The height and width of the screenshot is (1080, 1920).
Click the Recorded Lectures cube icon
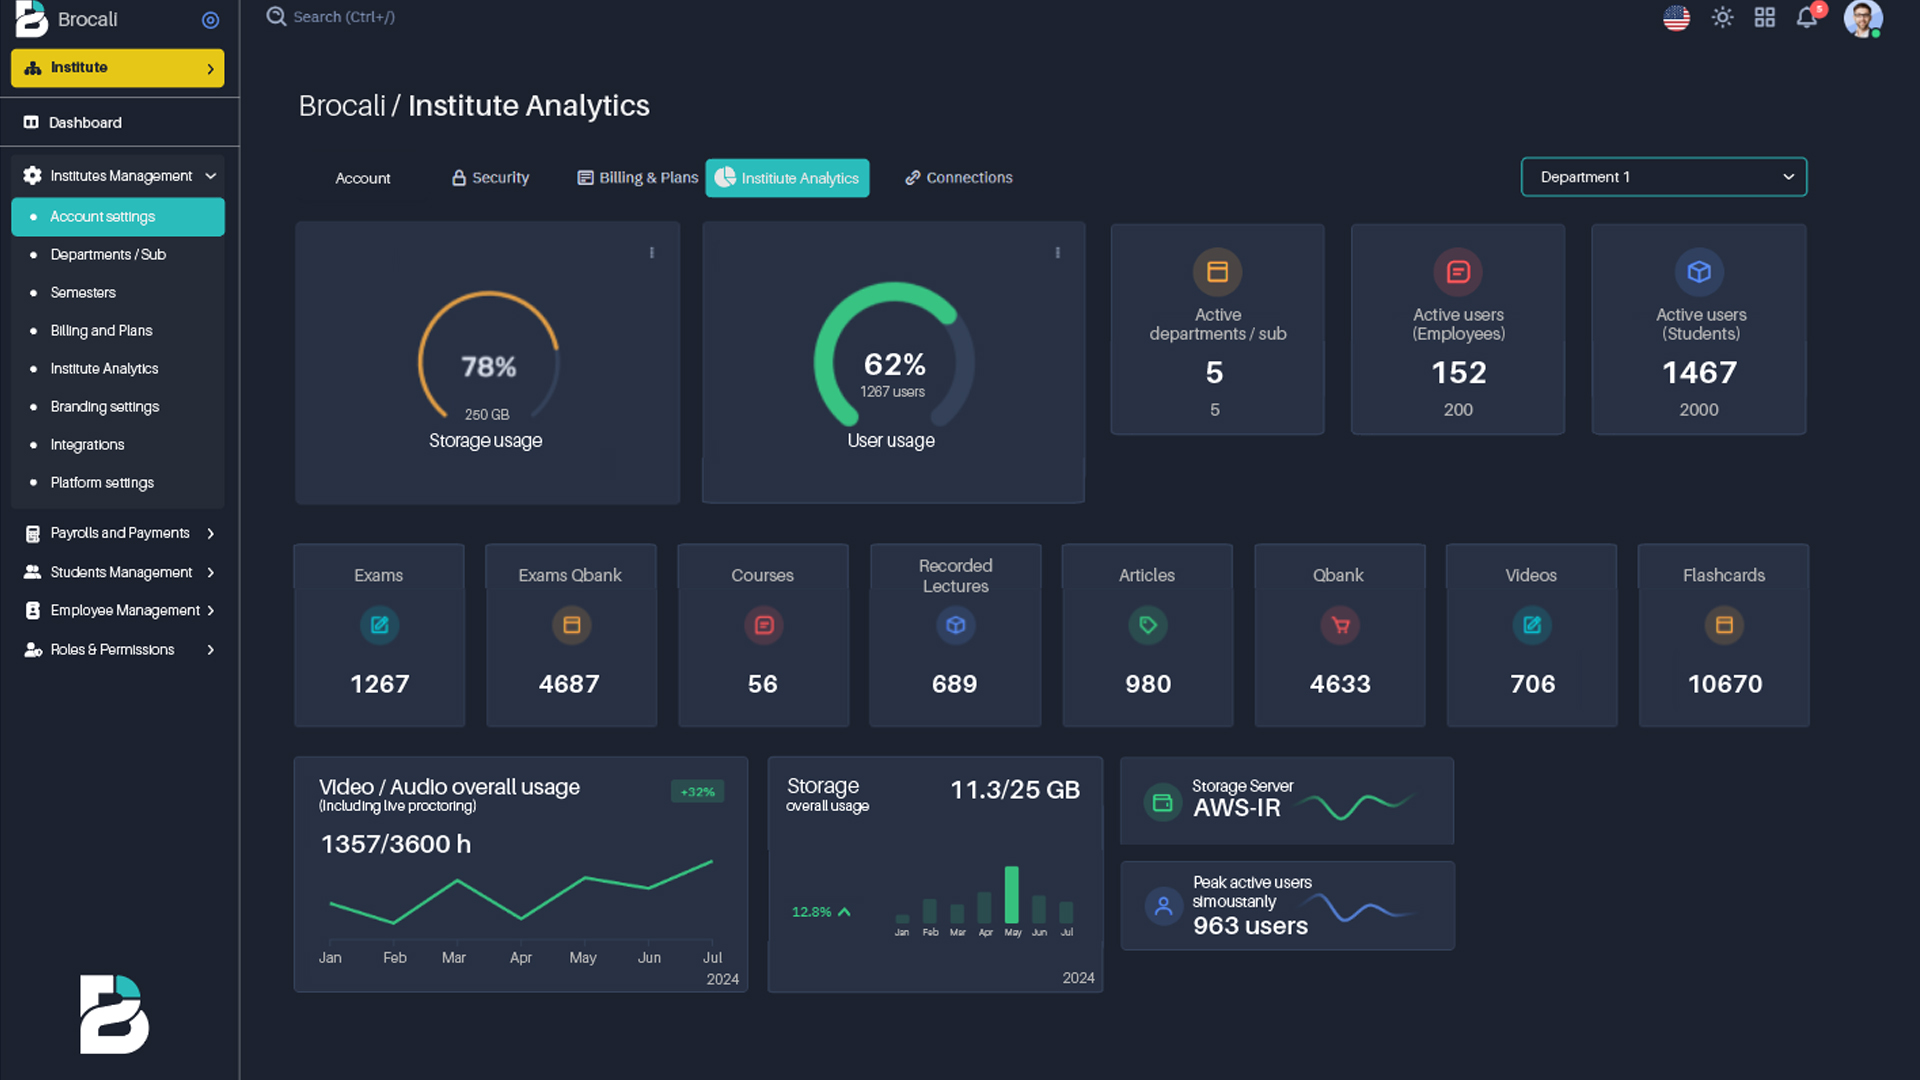[956, 625]
